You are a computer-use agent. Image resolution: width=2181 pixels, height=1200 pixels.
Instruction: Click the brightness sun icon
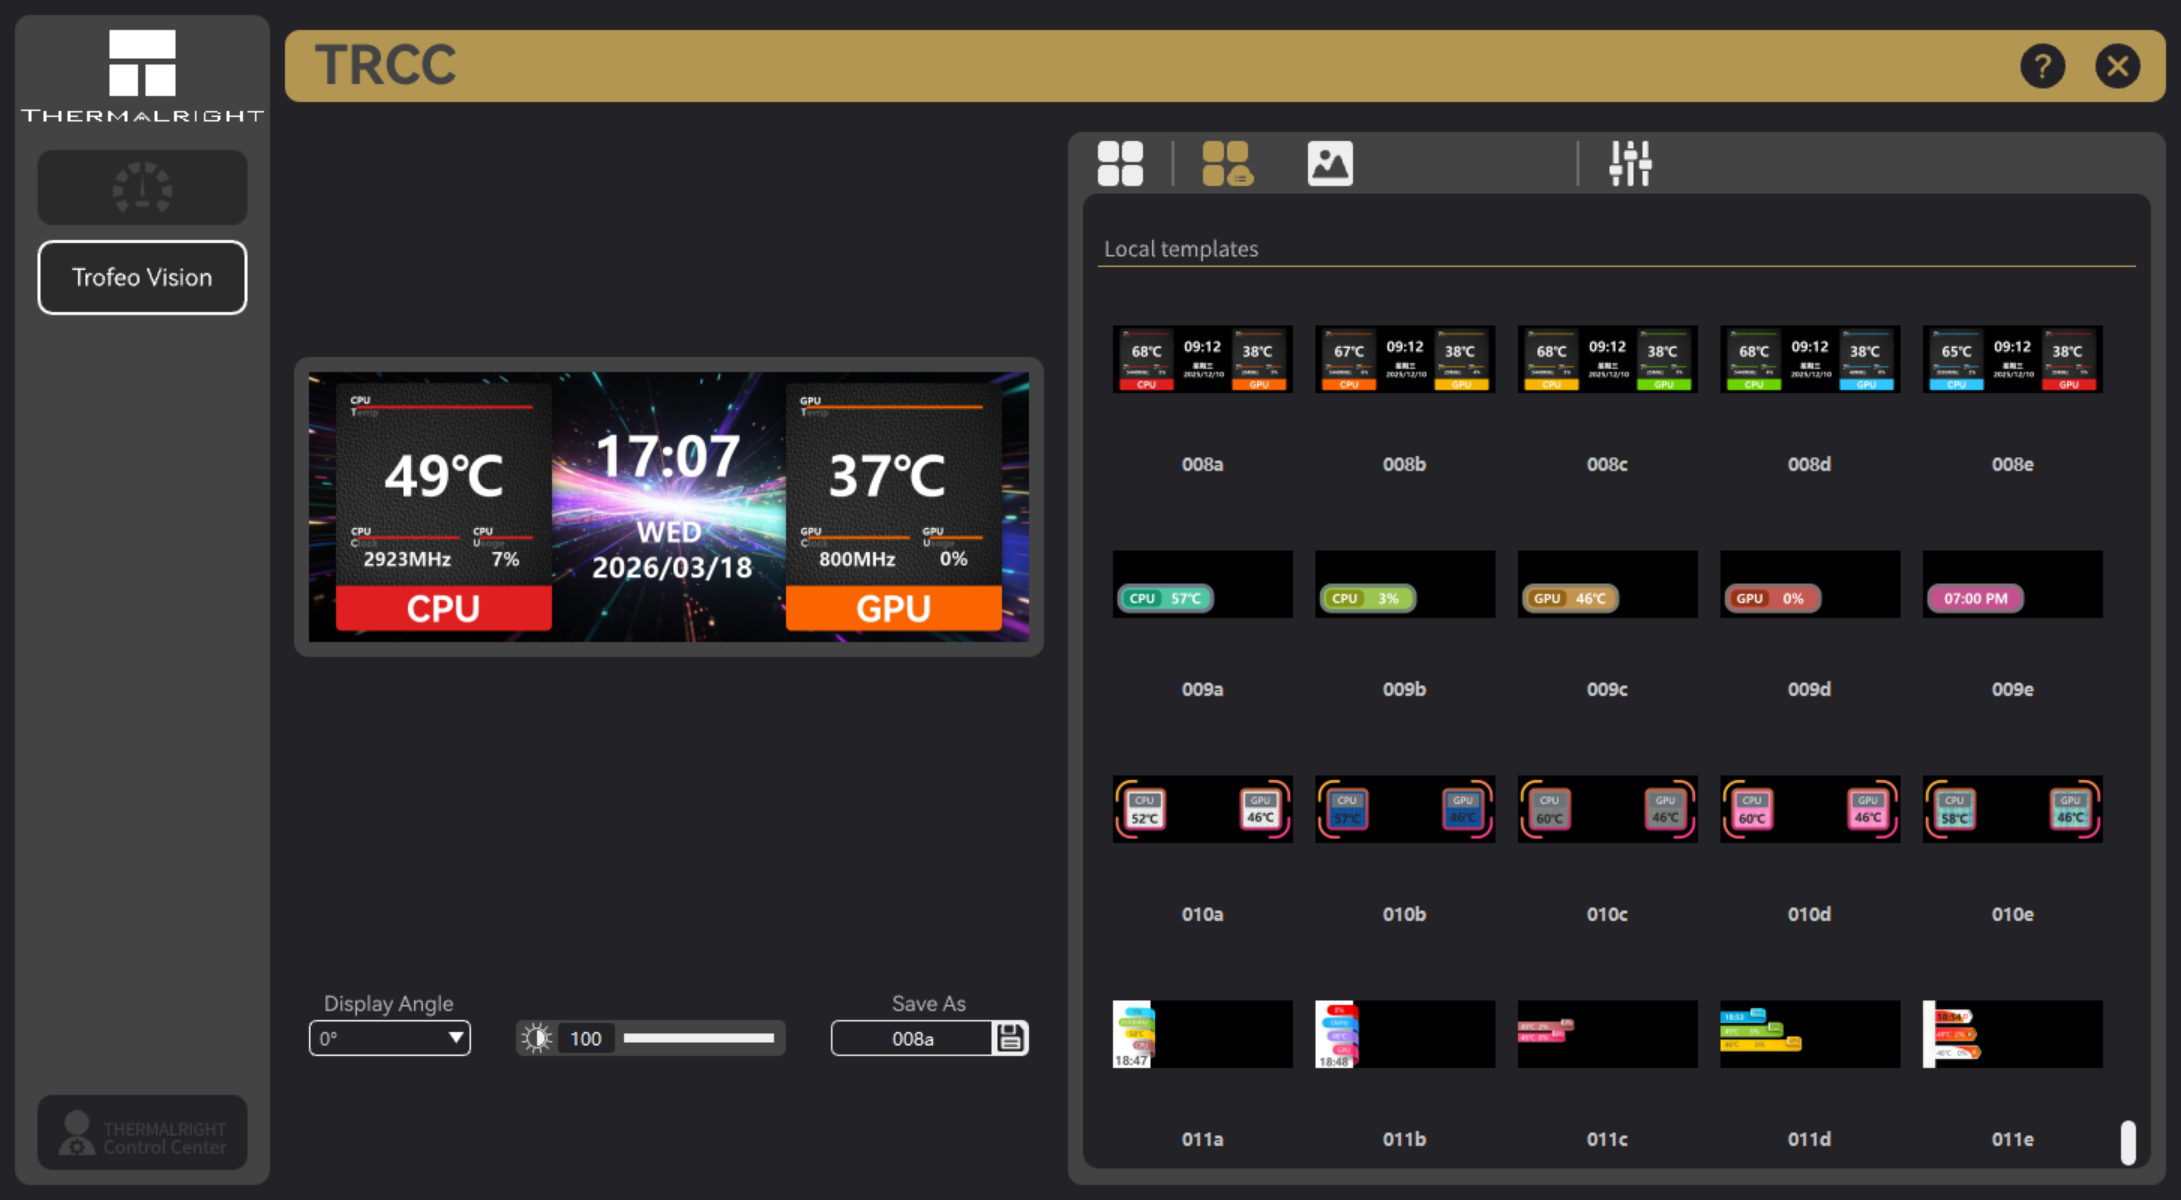(537, 1038)
